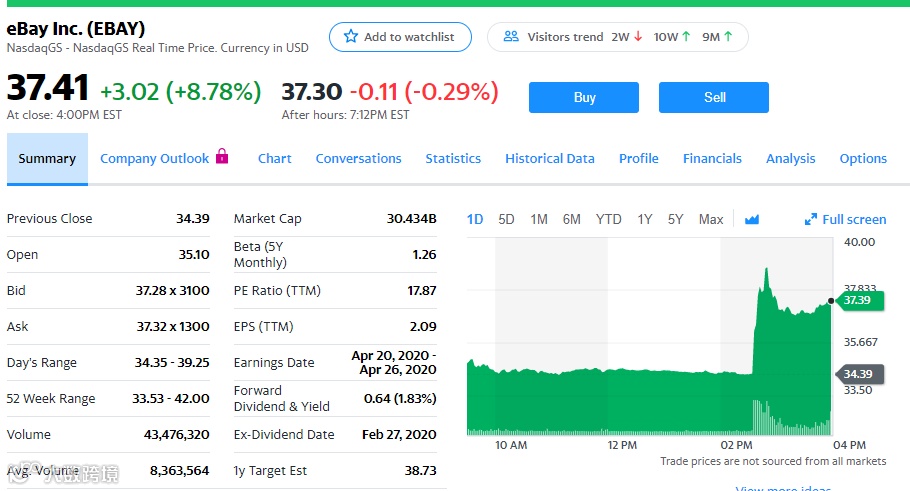The height and width of the screenshot is (491, 910).
Task: Select the 6M chart range
Action: pos(571,219)
